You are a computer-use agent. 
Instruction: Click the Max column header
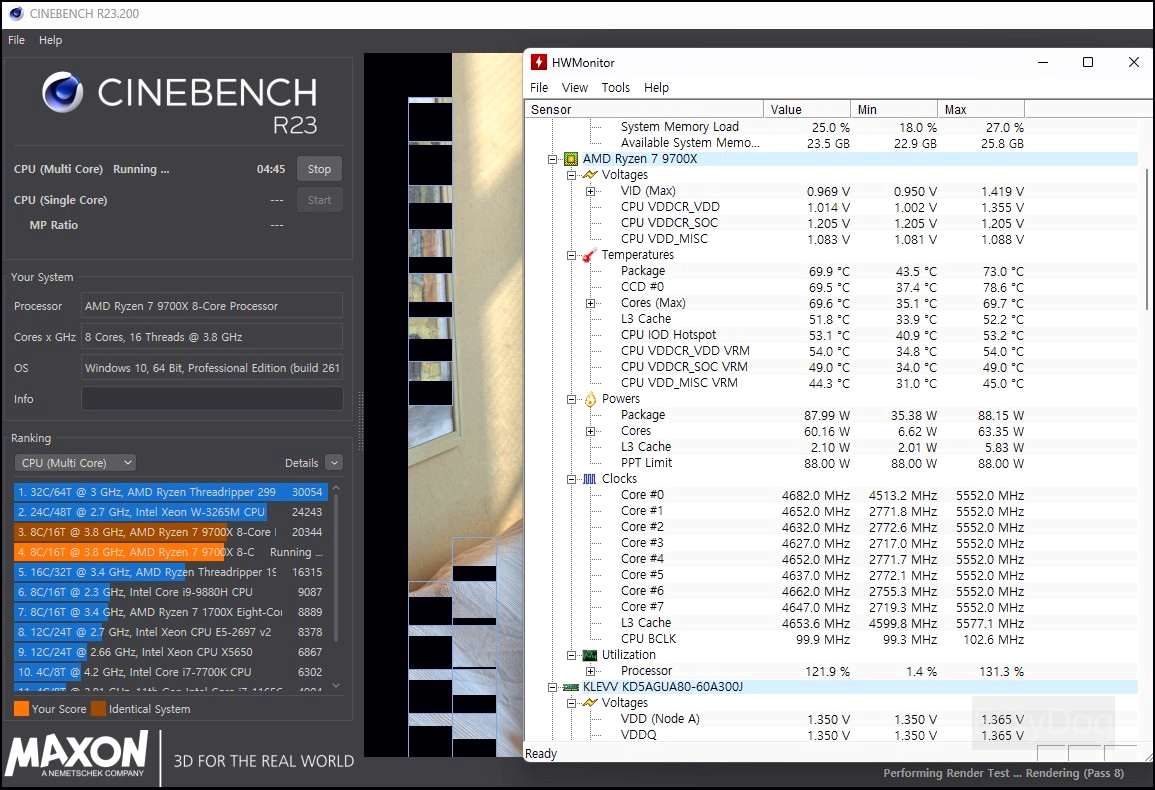[980, 109]
